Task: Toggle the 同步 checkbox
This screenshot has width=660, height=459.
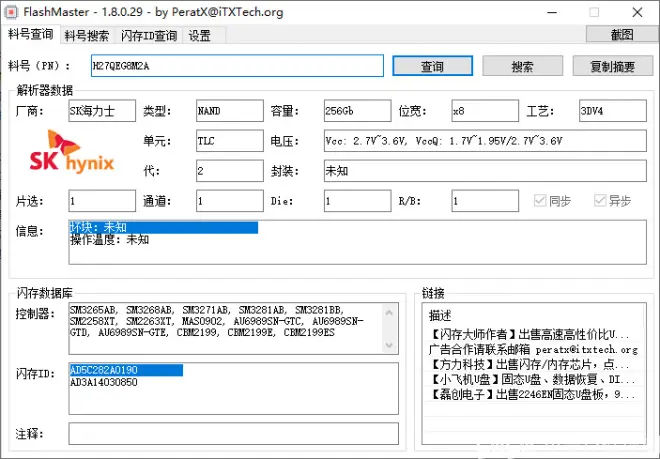Action: coord(543,201)
